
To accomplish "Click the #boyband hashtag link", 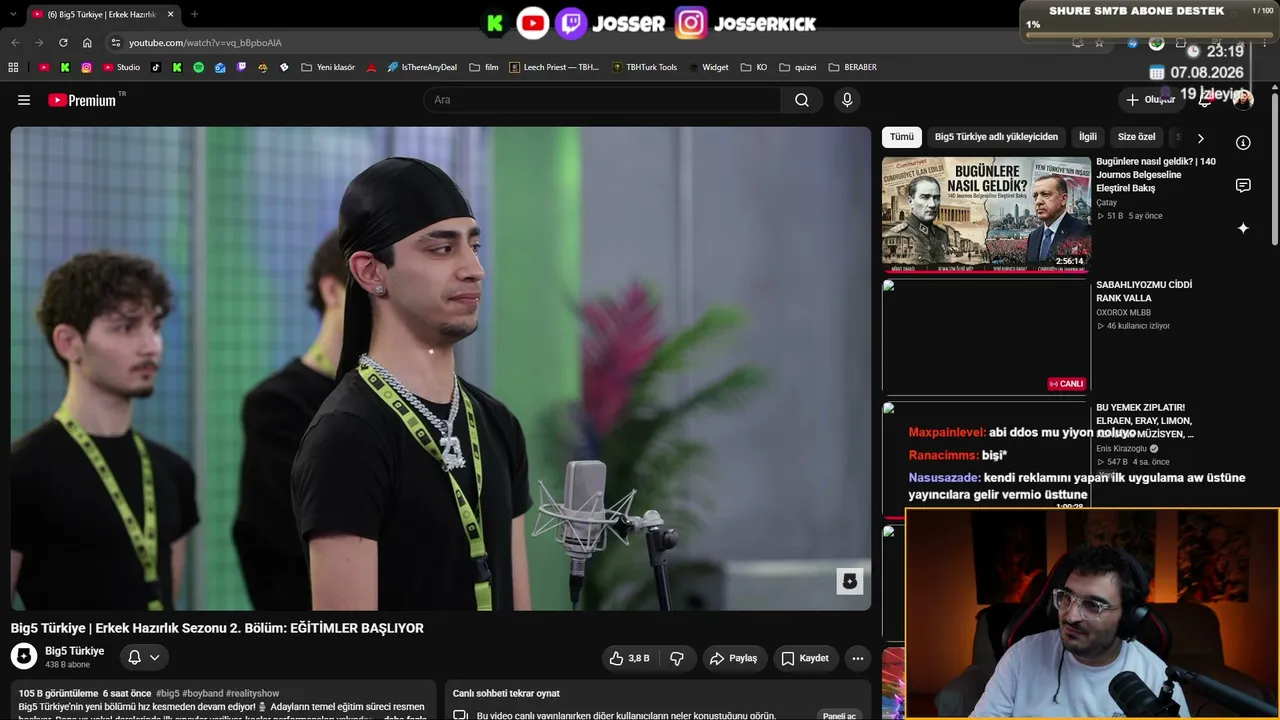I will point(203,693).
